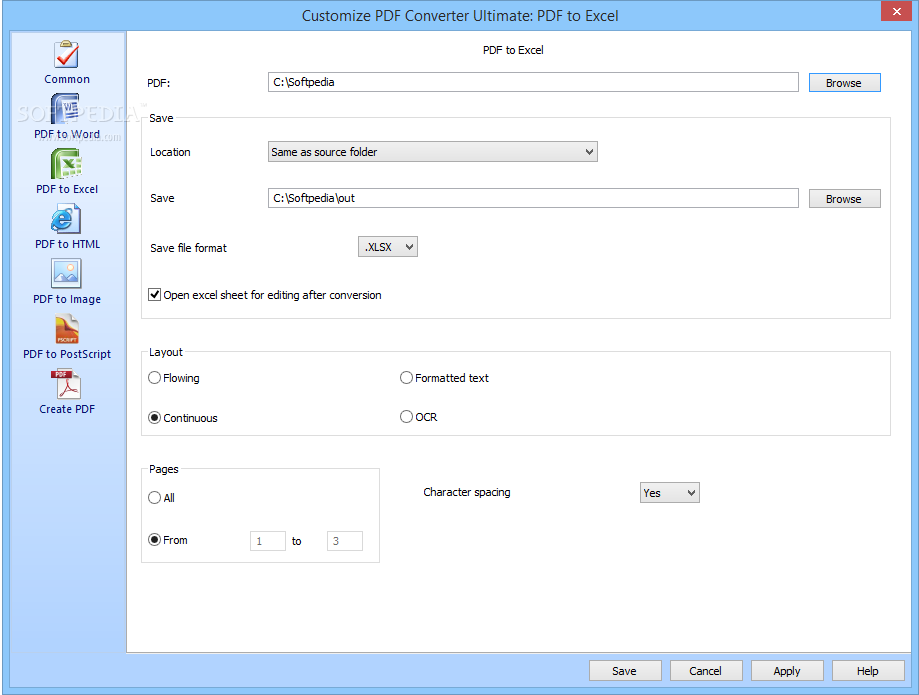
Task: Click the Cancel button
Action: click(x=706, y=671)
